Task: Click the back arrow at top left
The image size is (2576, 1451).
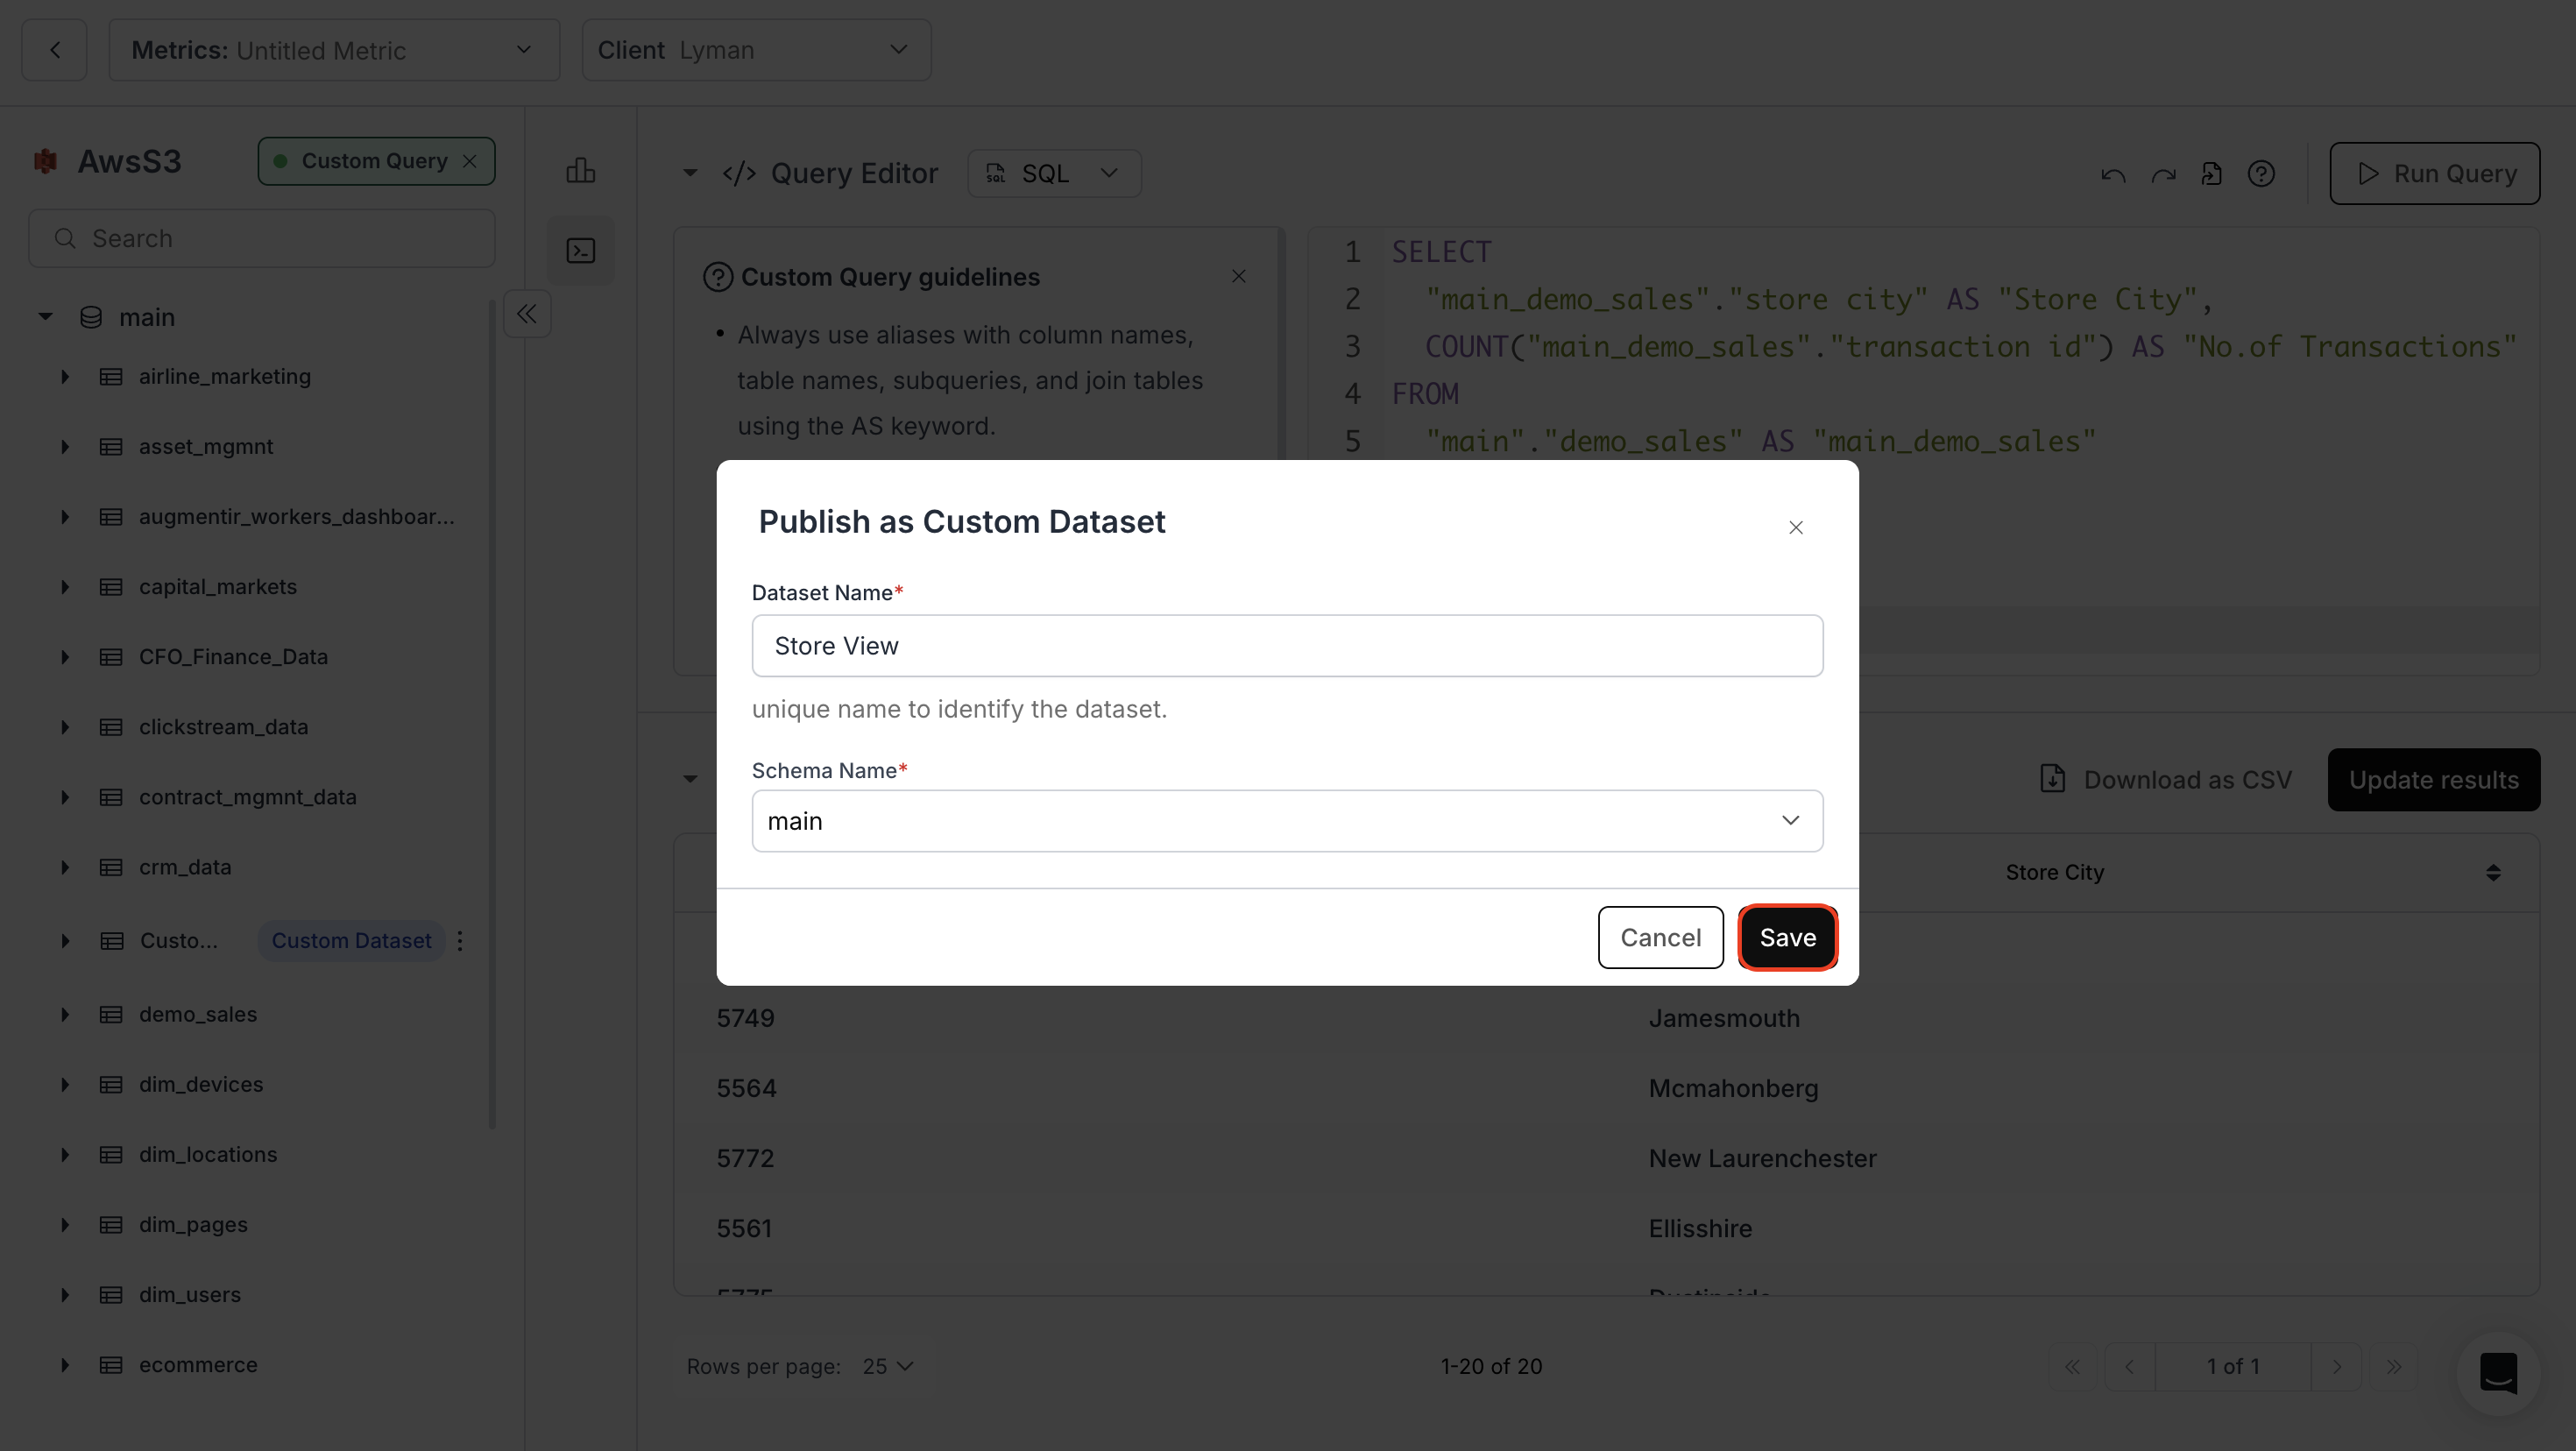Action: tap(54, 49)
